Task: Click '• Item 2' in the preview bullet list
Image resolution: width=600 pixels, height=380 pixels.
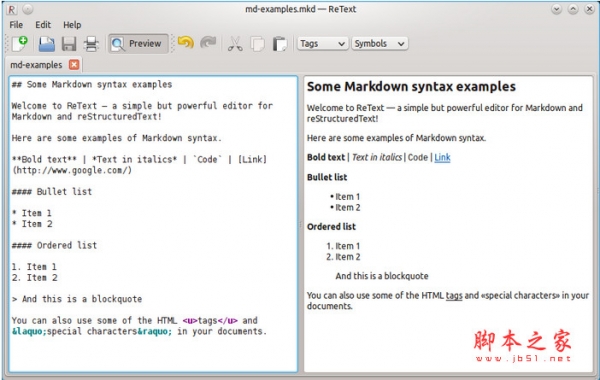Action: click(345, 208)
